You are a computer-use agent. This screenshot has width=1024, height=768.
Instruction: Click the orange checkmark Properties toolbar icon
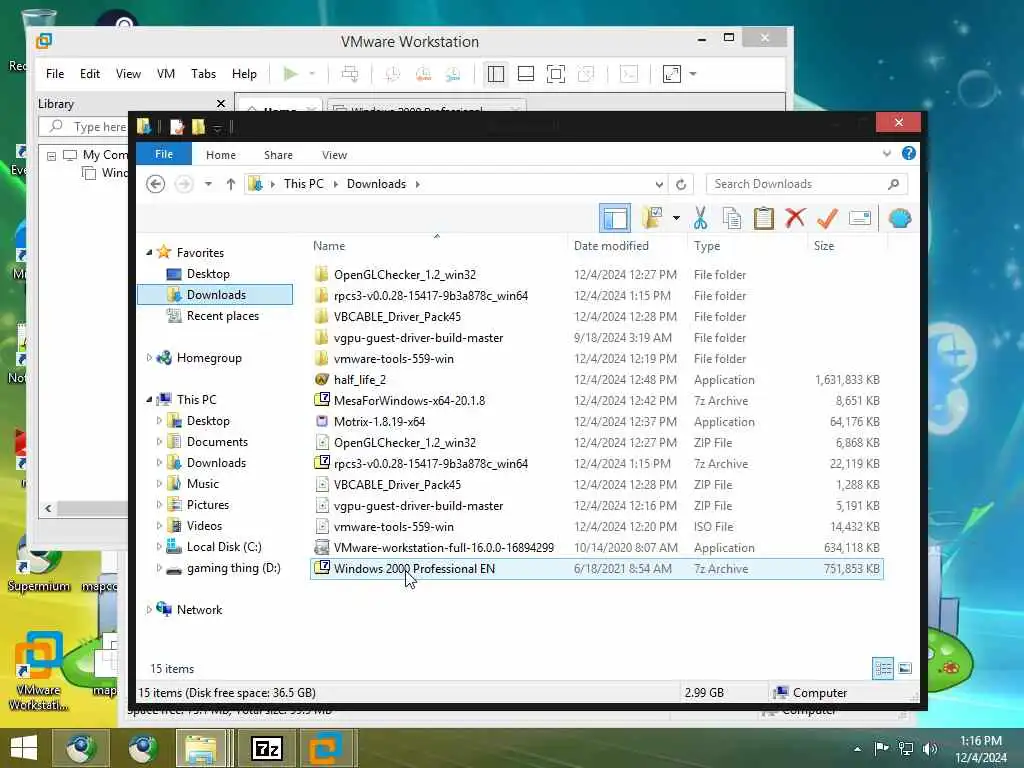(x=827, y=217)
